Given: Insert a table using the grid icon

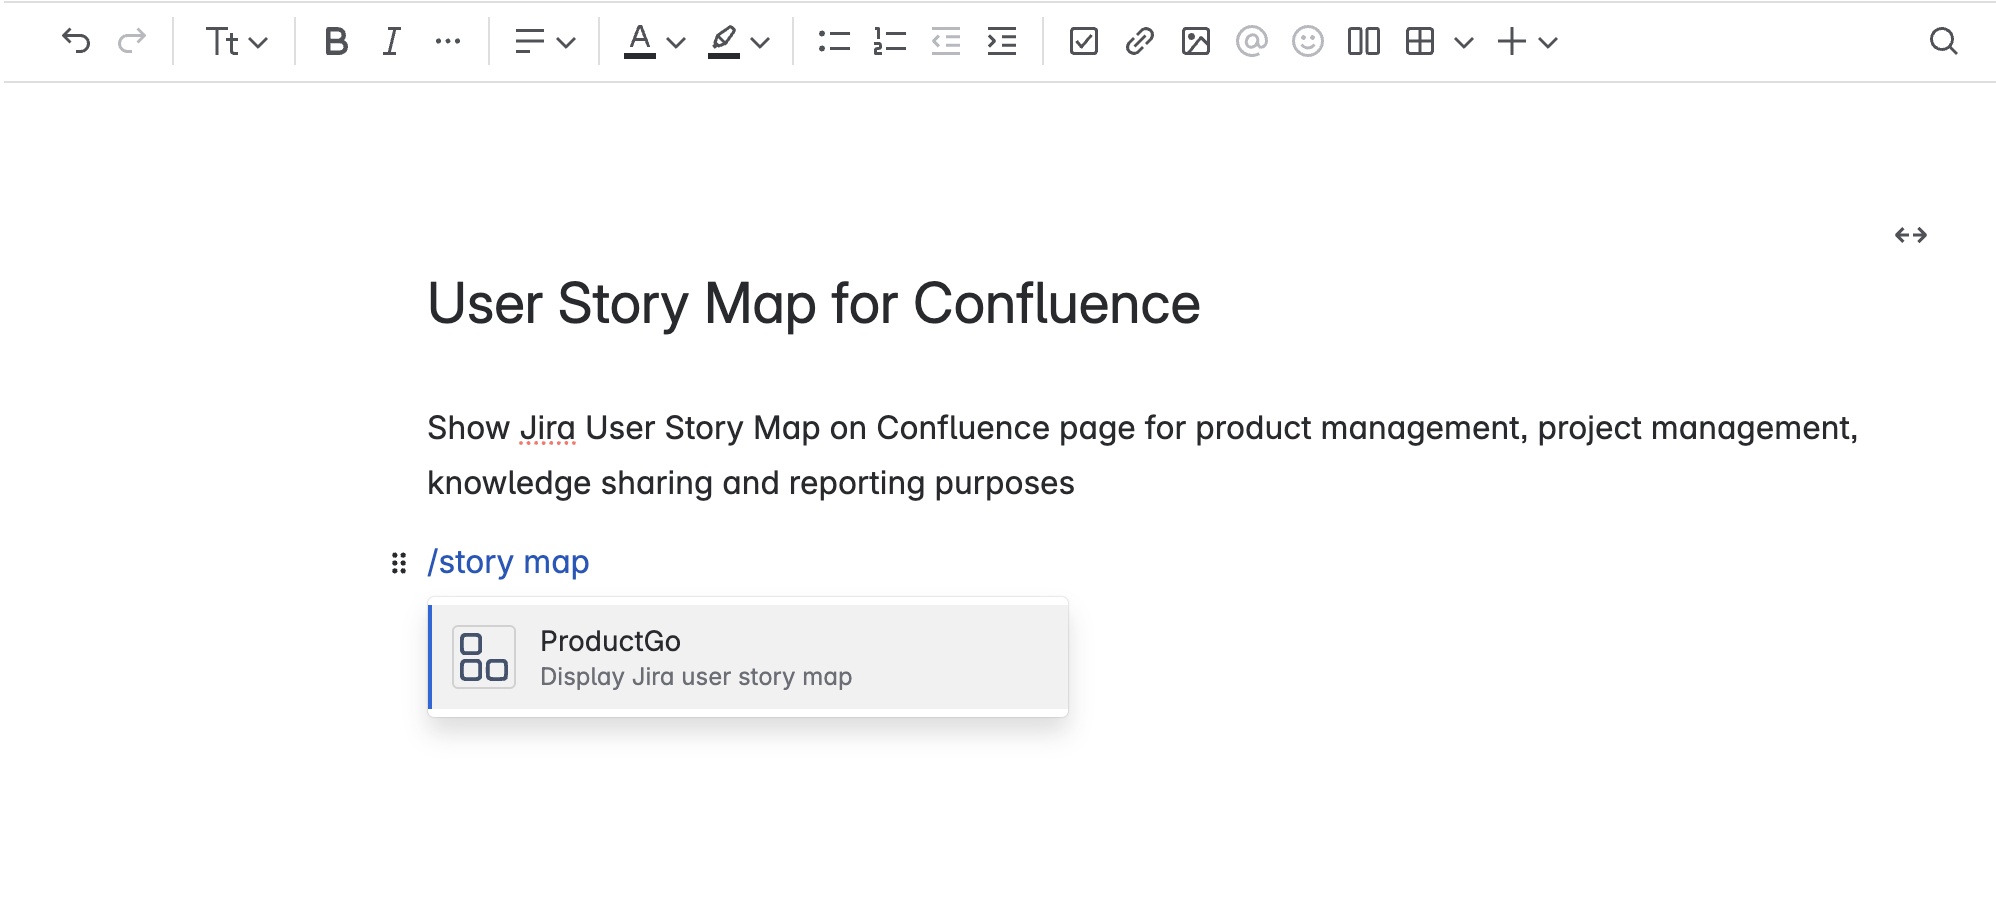Looking at the screenshot, I should tap(1419, 41).
